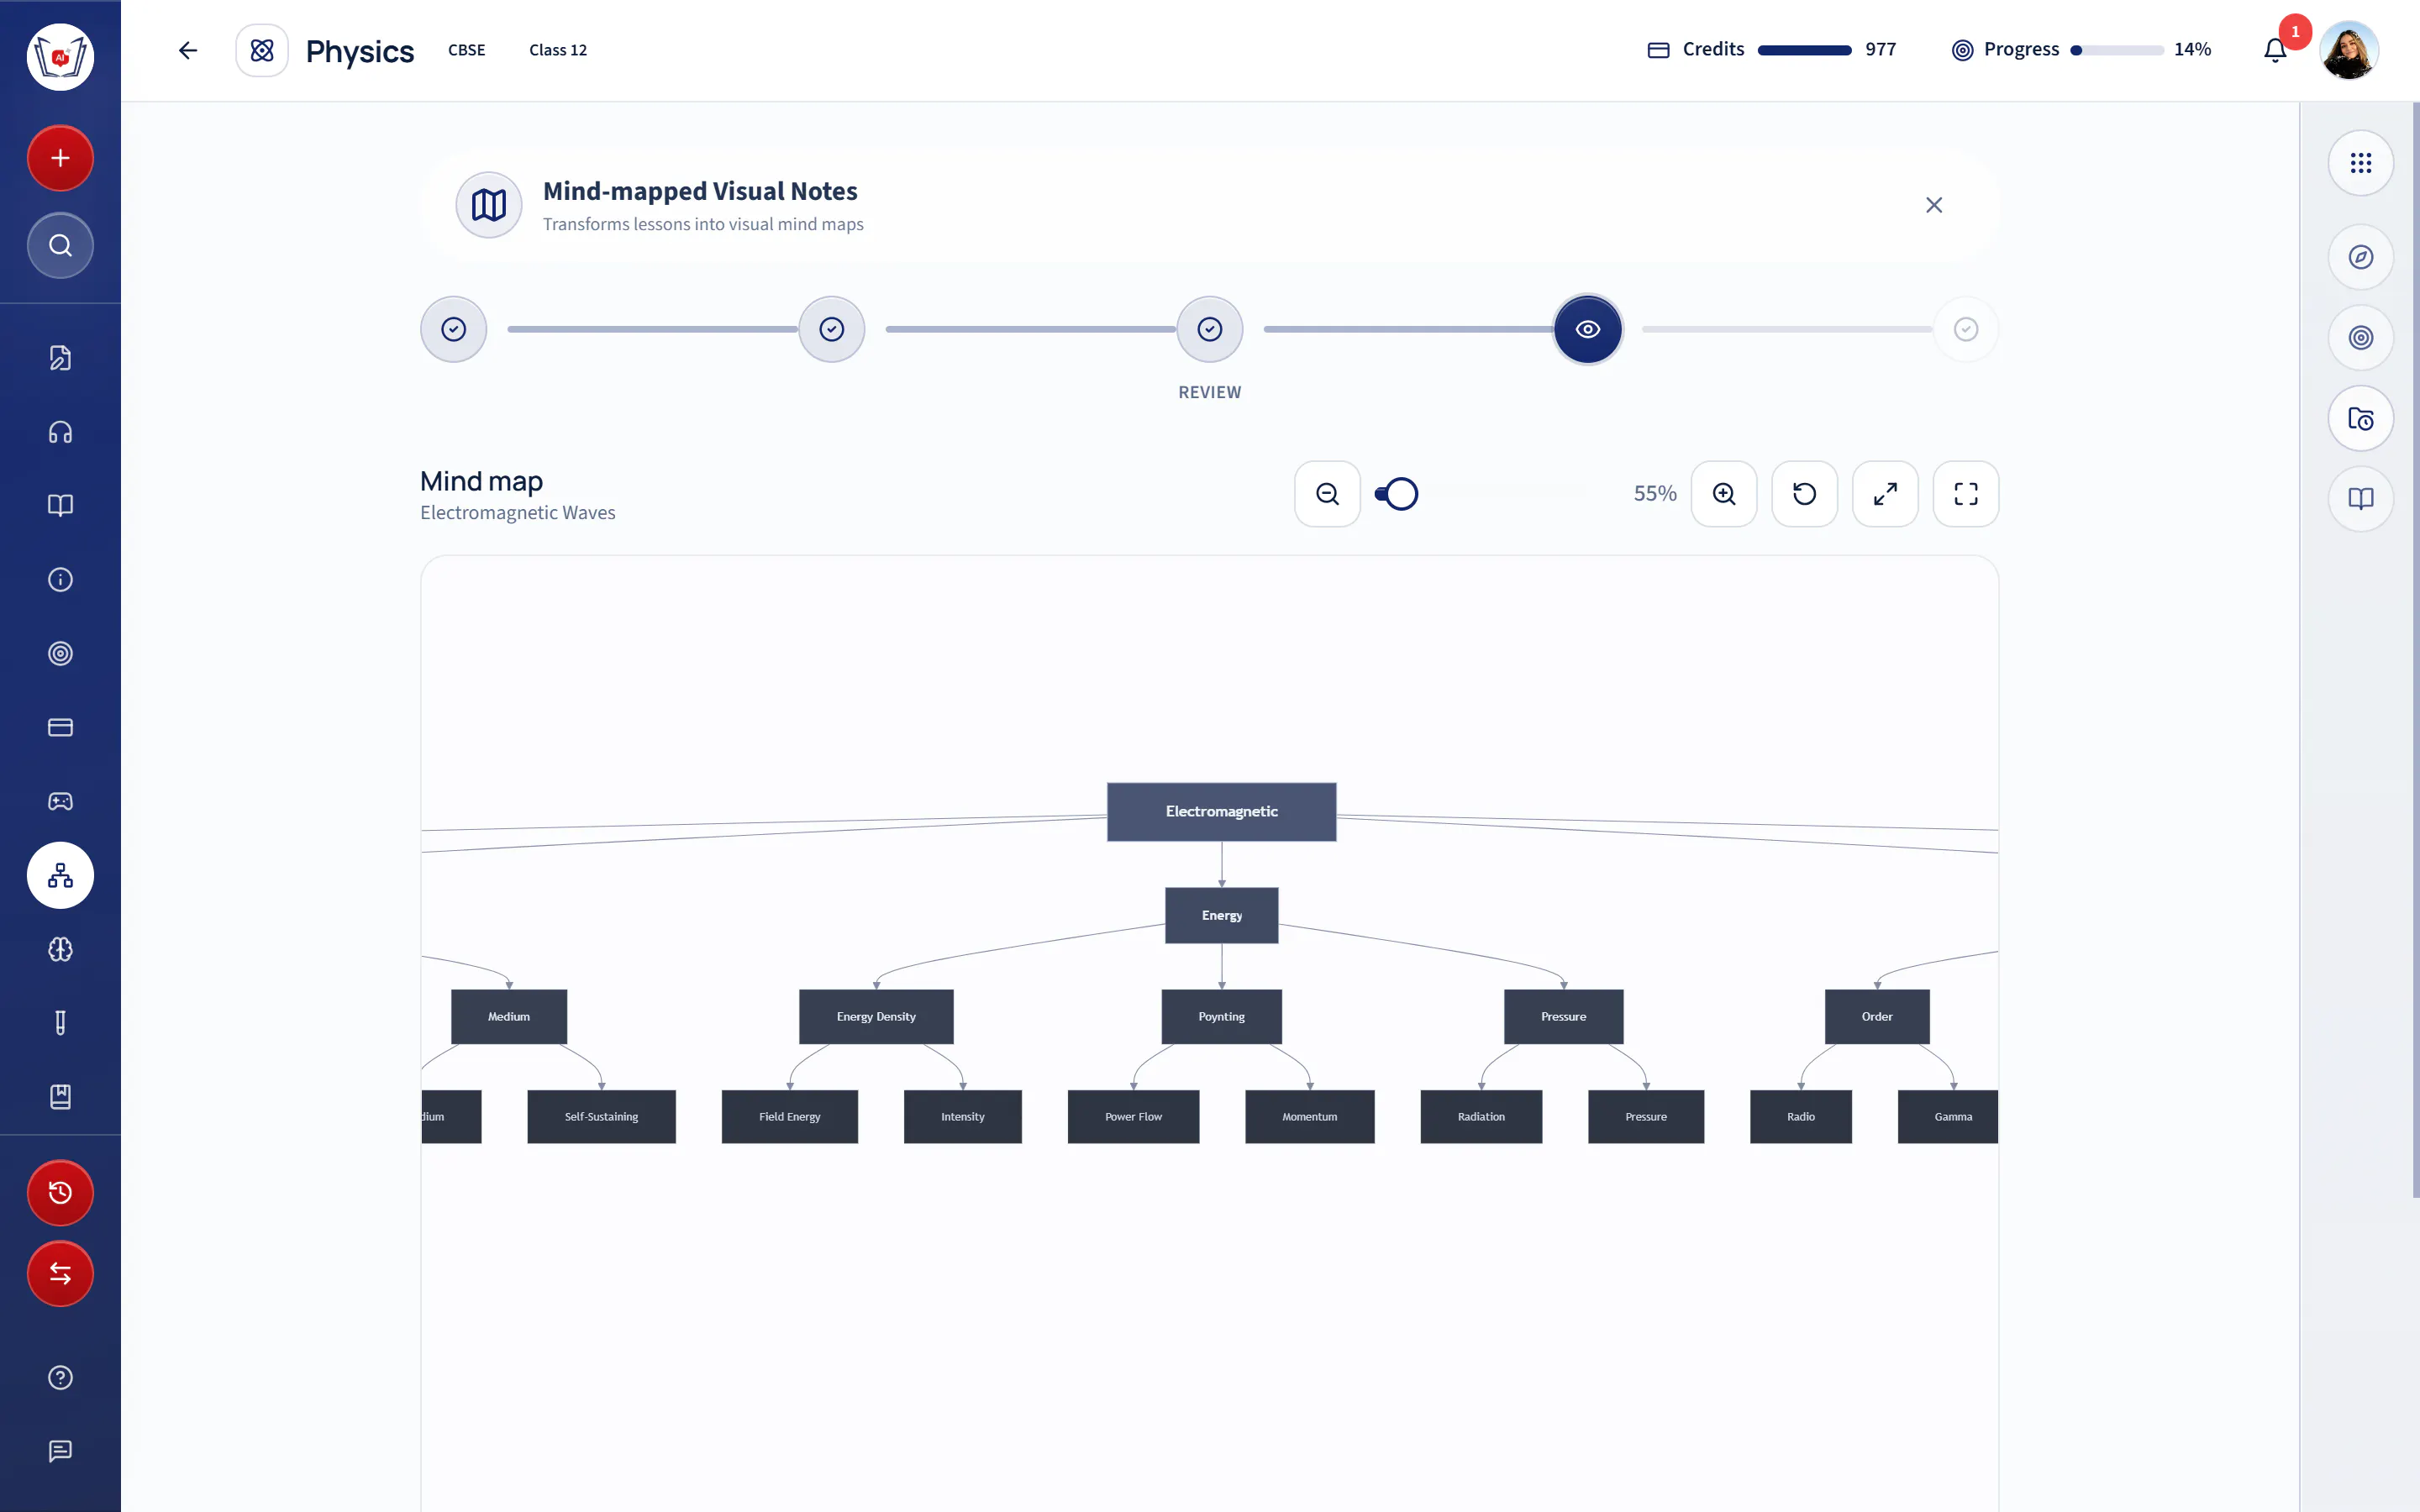This screenshot has width=2420, height=1512.
Task: Click the map icon in notes header
Action: (x=489, y=205)
